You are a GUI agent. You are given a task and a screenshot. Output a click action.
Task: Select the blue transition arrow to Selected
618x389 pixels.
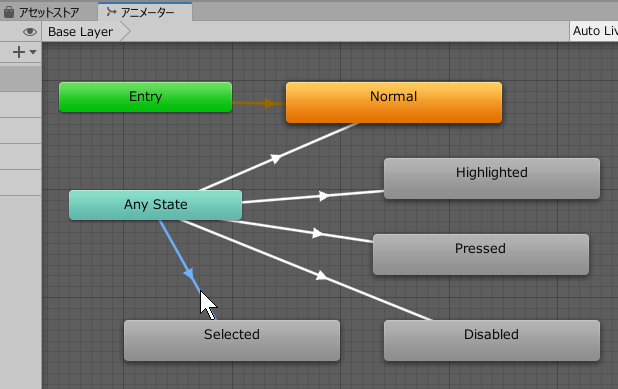pyautogui.click(x=189, y=273)
